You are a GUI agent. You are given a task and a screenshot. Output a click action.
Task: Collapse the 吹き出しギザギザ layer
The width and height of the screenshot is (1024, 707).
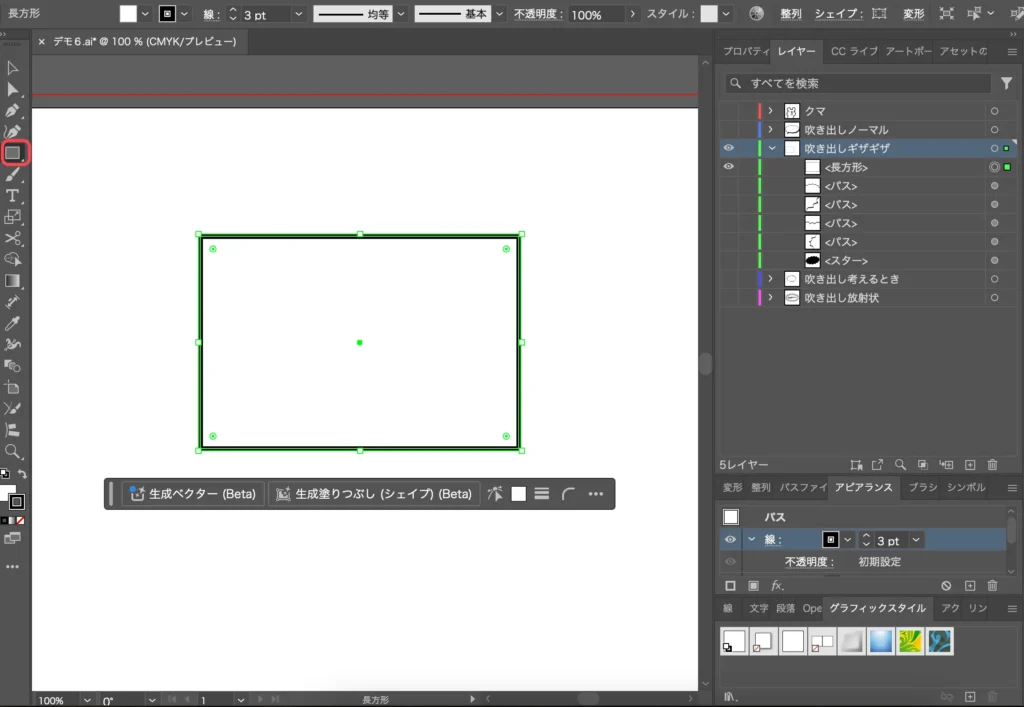[x=771, y=148]
